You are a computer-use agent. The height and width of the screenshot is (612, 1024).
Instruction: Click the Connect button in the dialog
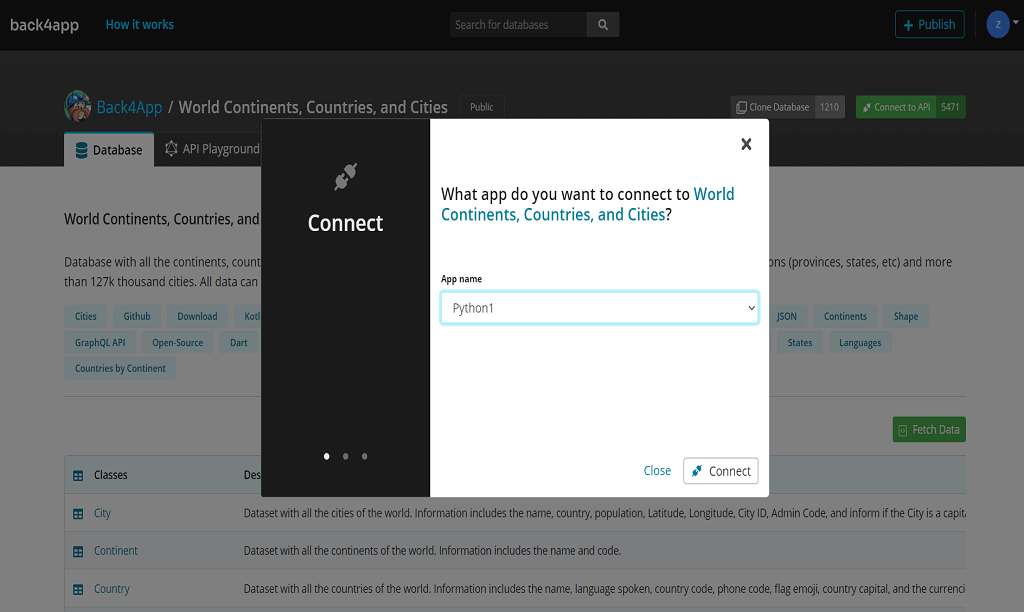(720, 471)
